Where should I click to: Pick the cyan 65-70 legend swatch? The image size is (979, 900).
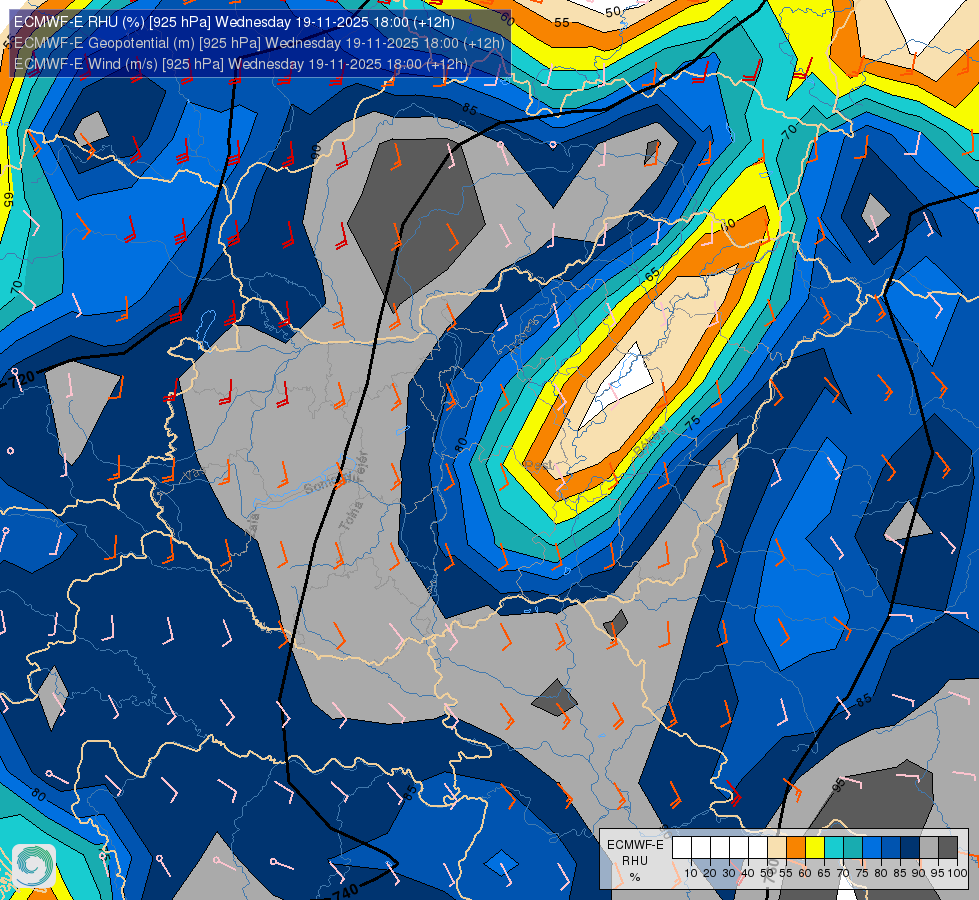click(x=834, y=848)
